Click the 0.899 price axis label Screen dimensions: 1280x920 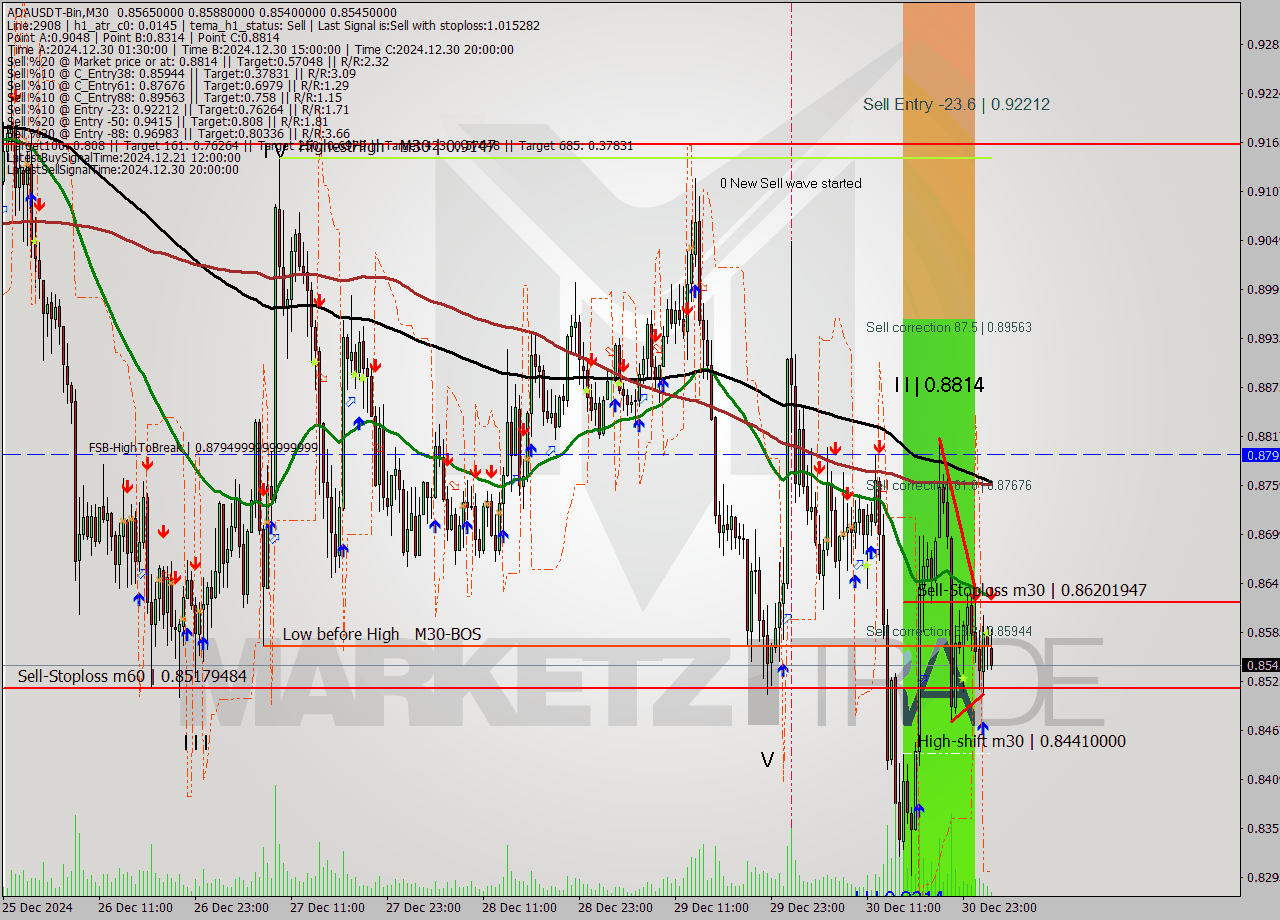(x=1261, y=289)
